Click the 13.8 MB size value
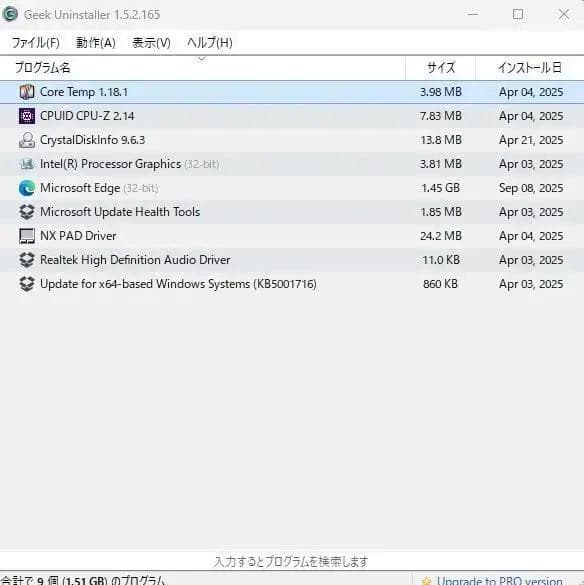This screenshot has width=584, height=585. coord(441,140)
